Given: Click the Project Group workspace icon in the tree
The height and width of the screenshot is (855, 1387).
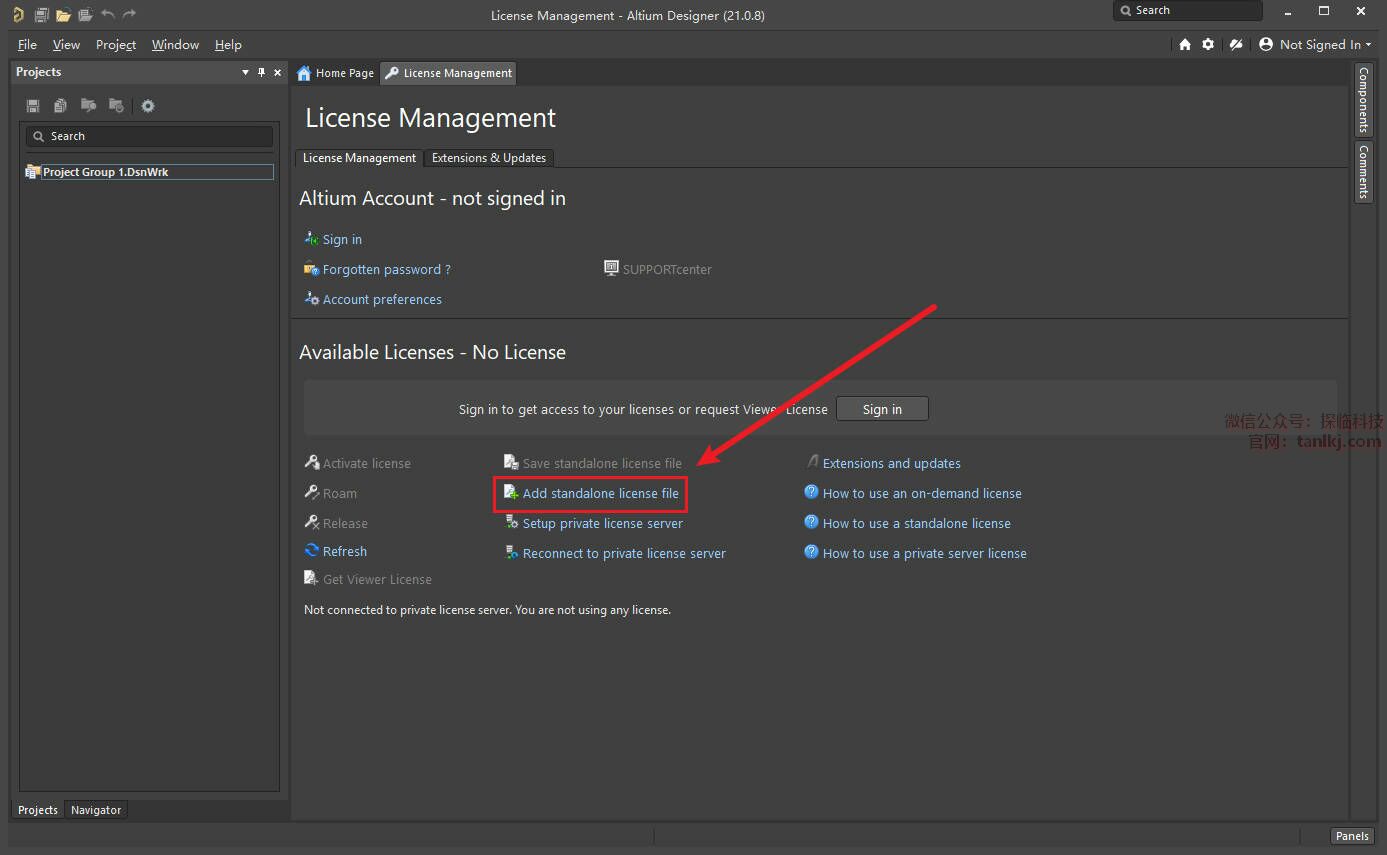Looking at the screenshot, I should (x=33, y=172).
